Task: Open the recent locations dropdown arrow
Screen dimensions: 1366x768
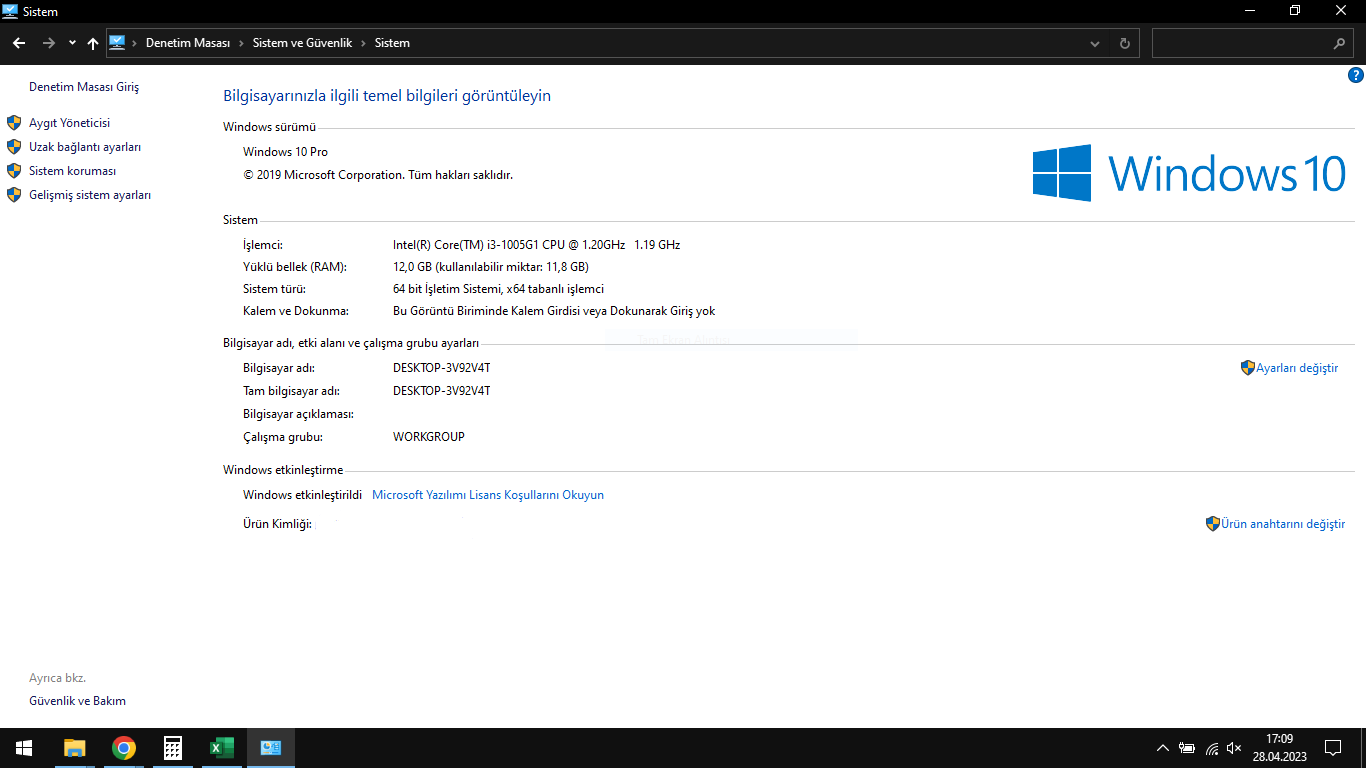Action: [x=72, y=43]
